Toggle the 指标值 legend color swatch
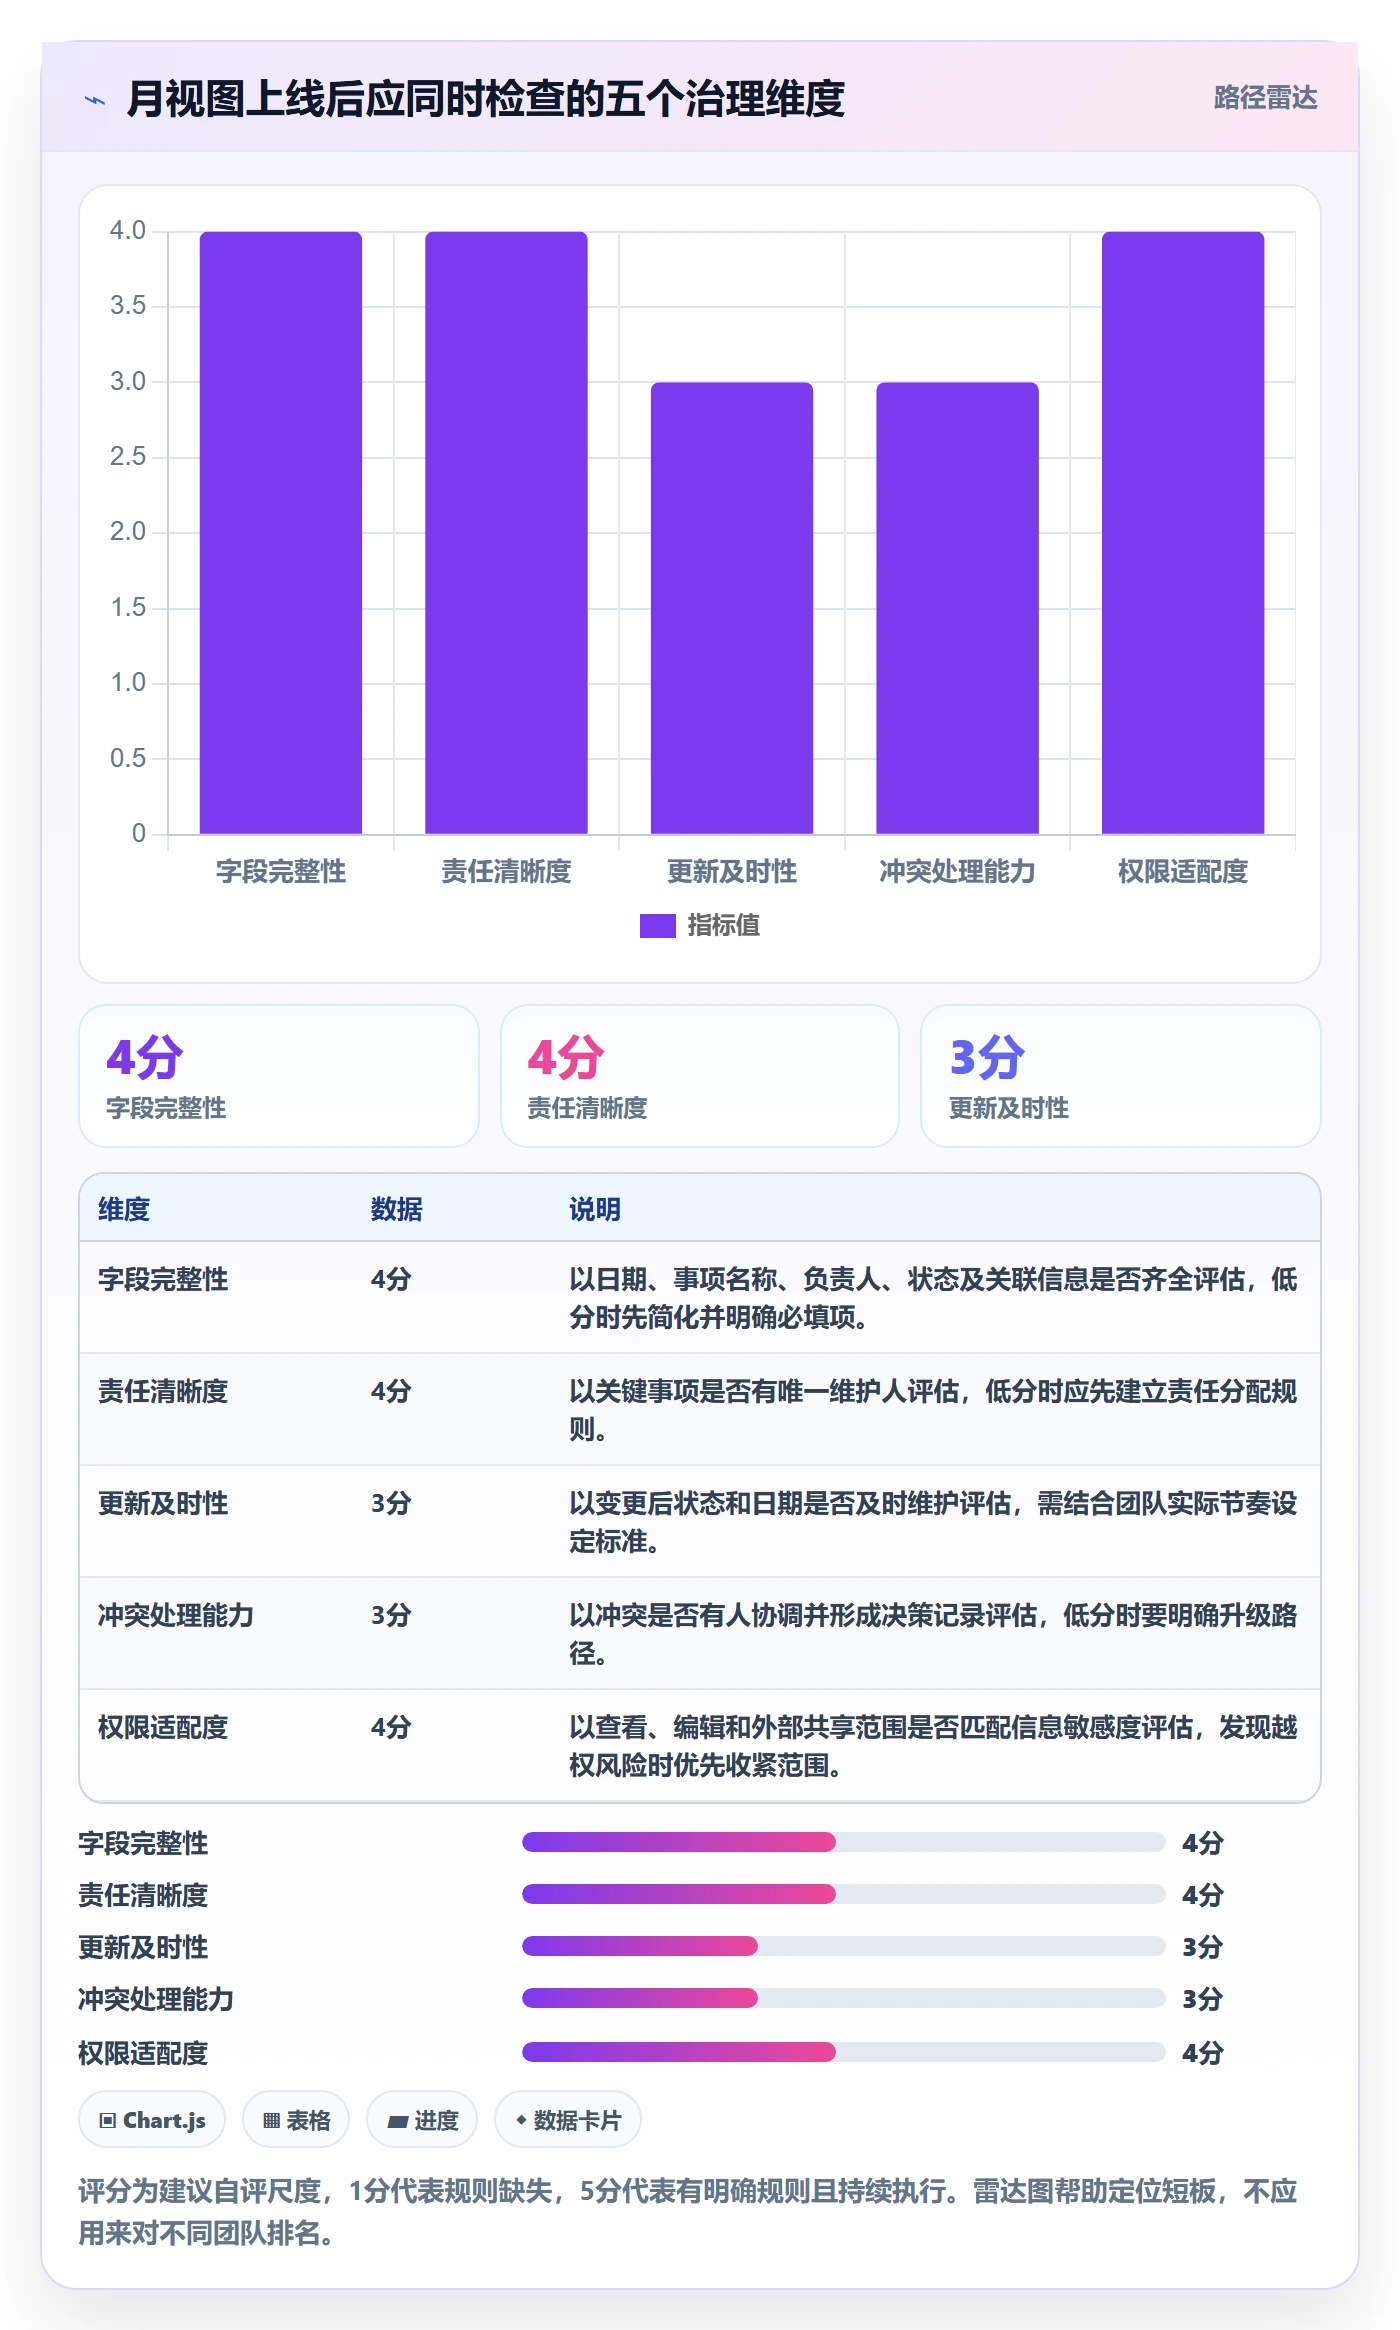 [658, 926]
